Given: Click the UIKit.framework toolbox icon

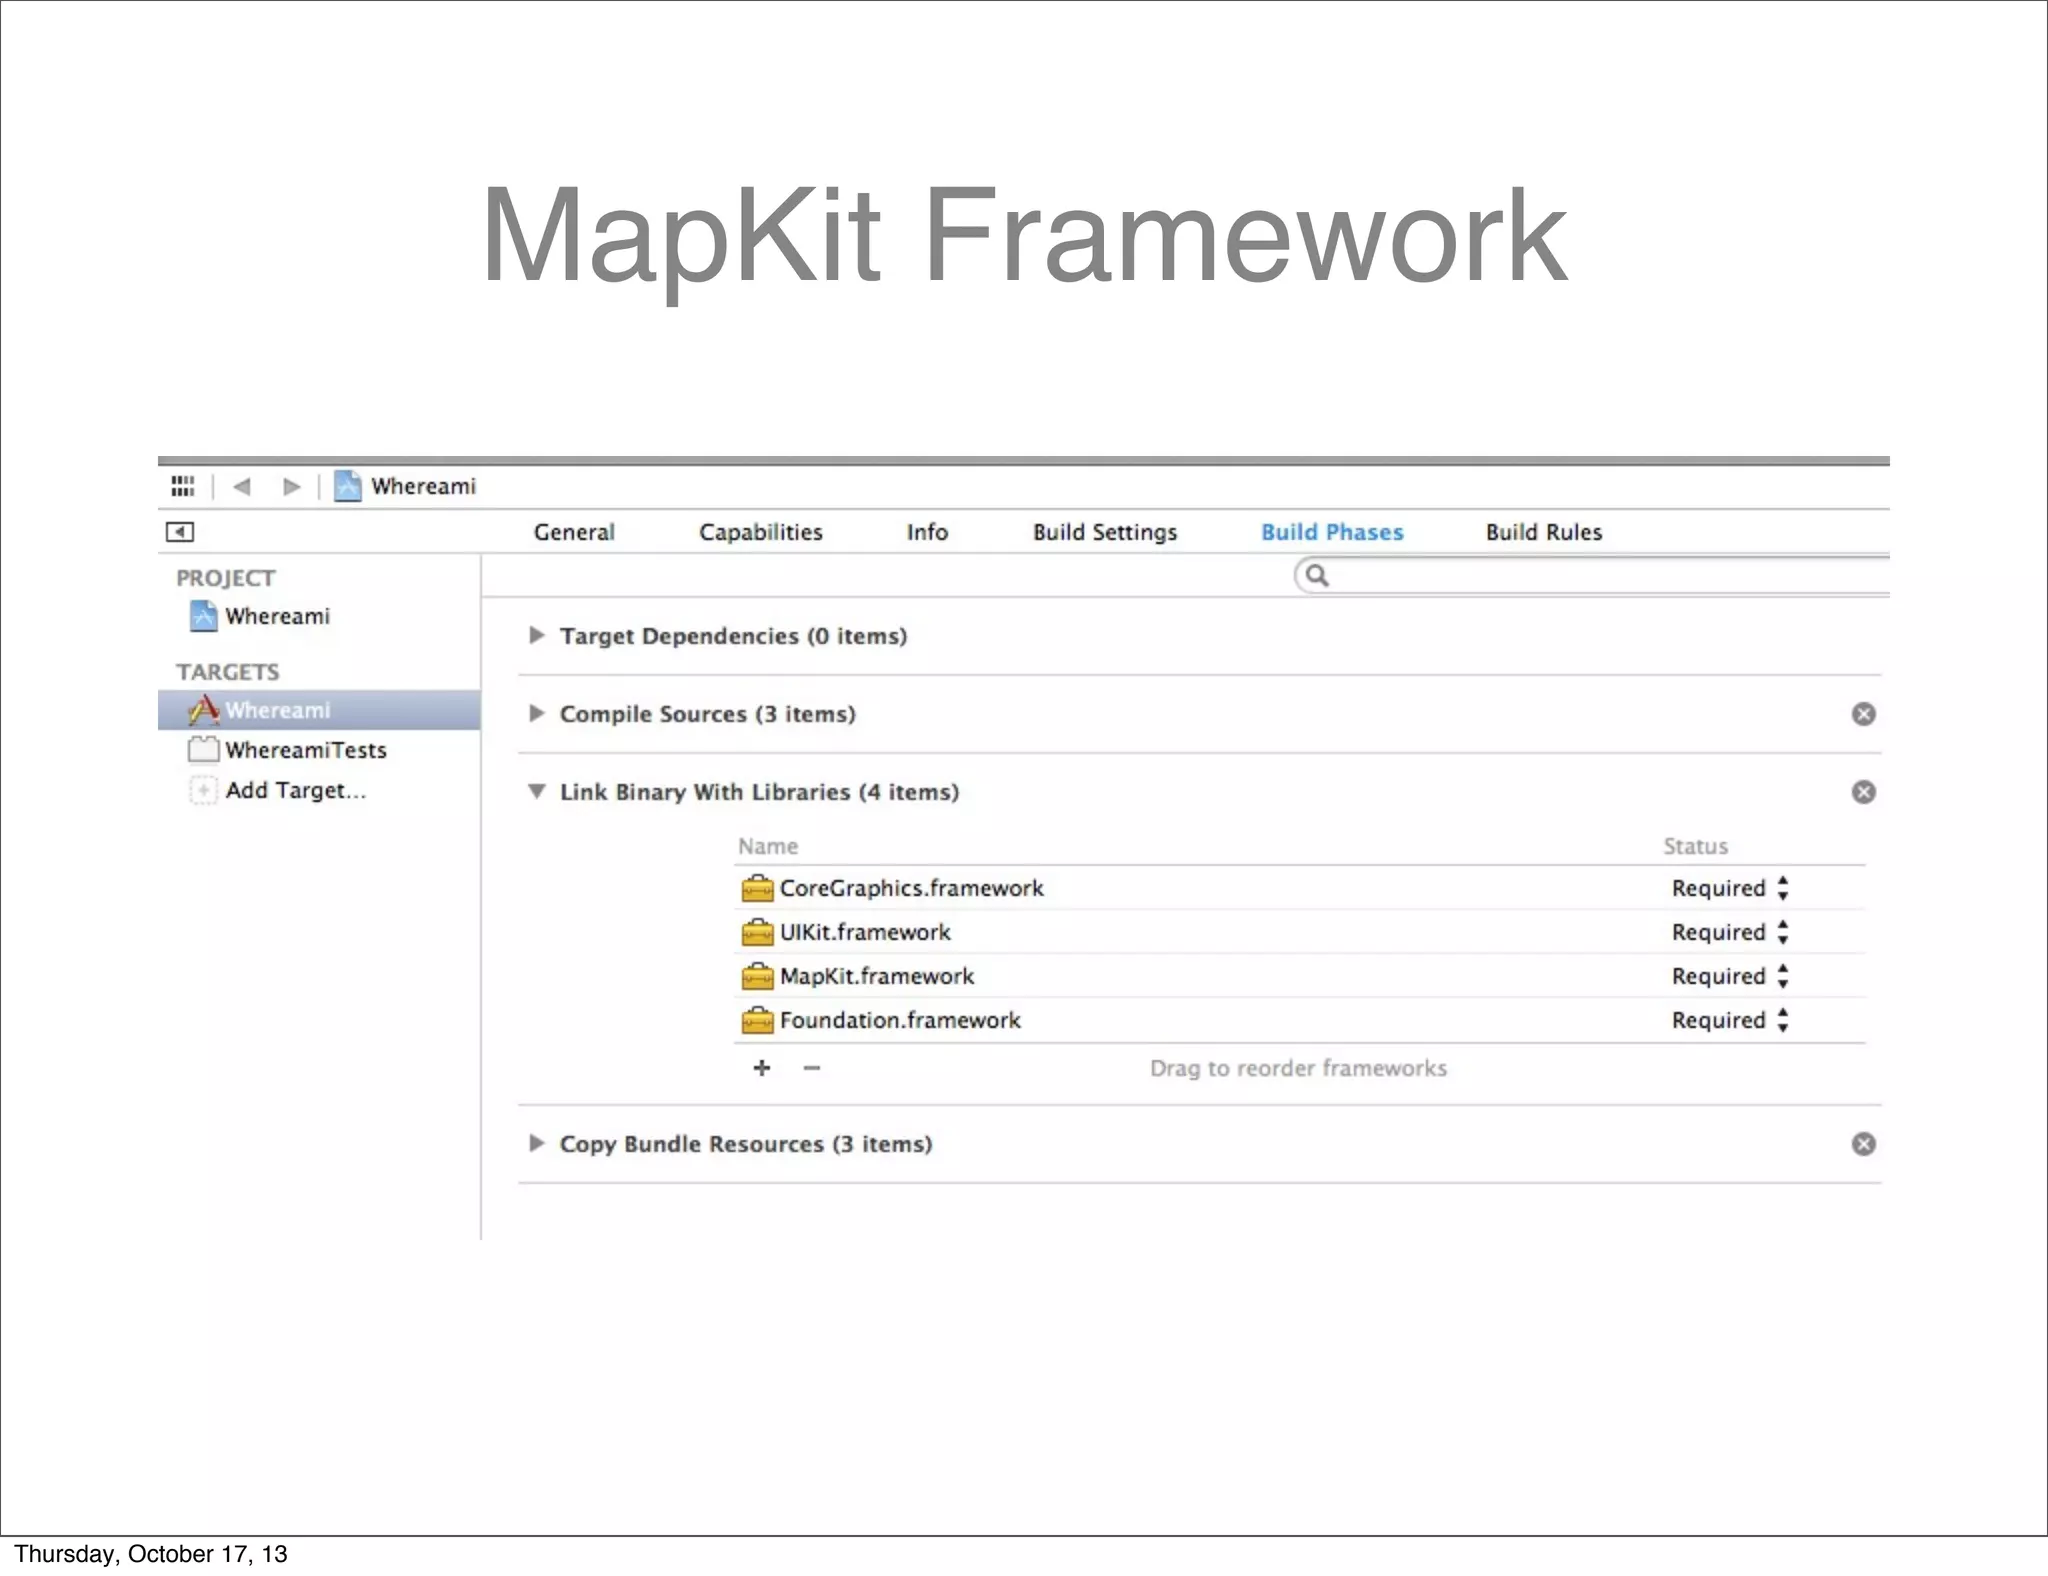Looking at the screenshot, I should point(757,932).
